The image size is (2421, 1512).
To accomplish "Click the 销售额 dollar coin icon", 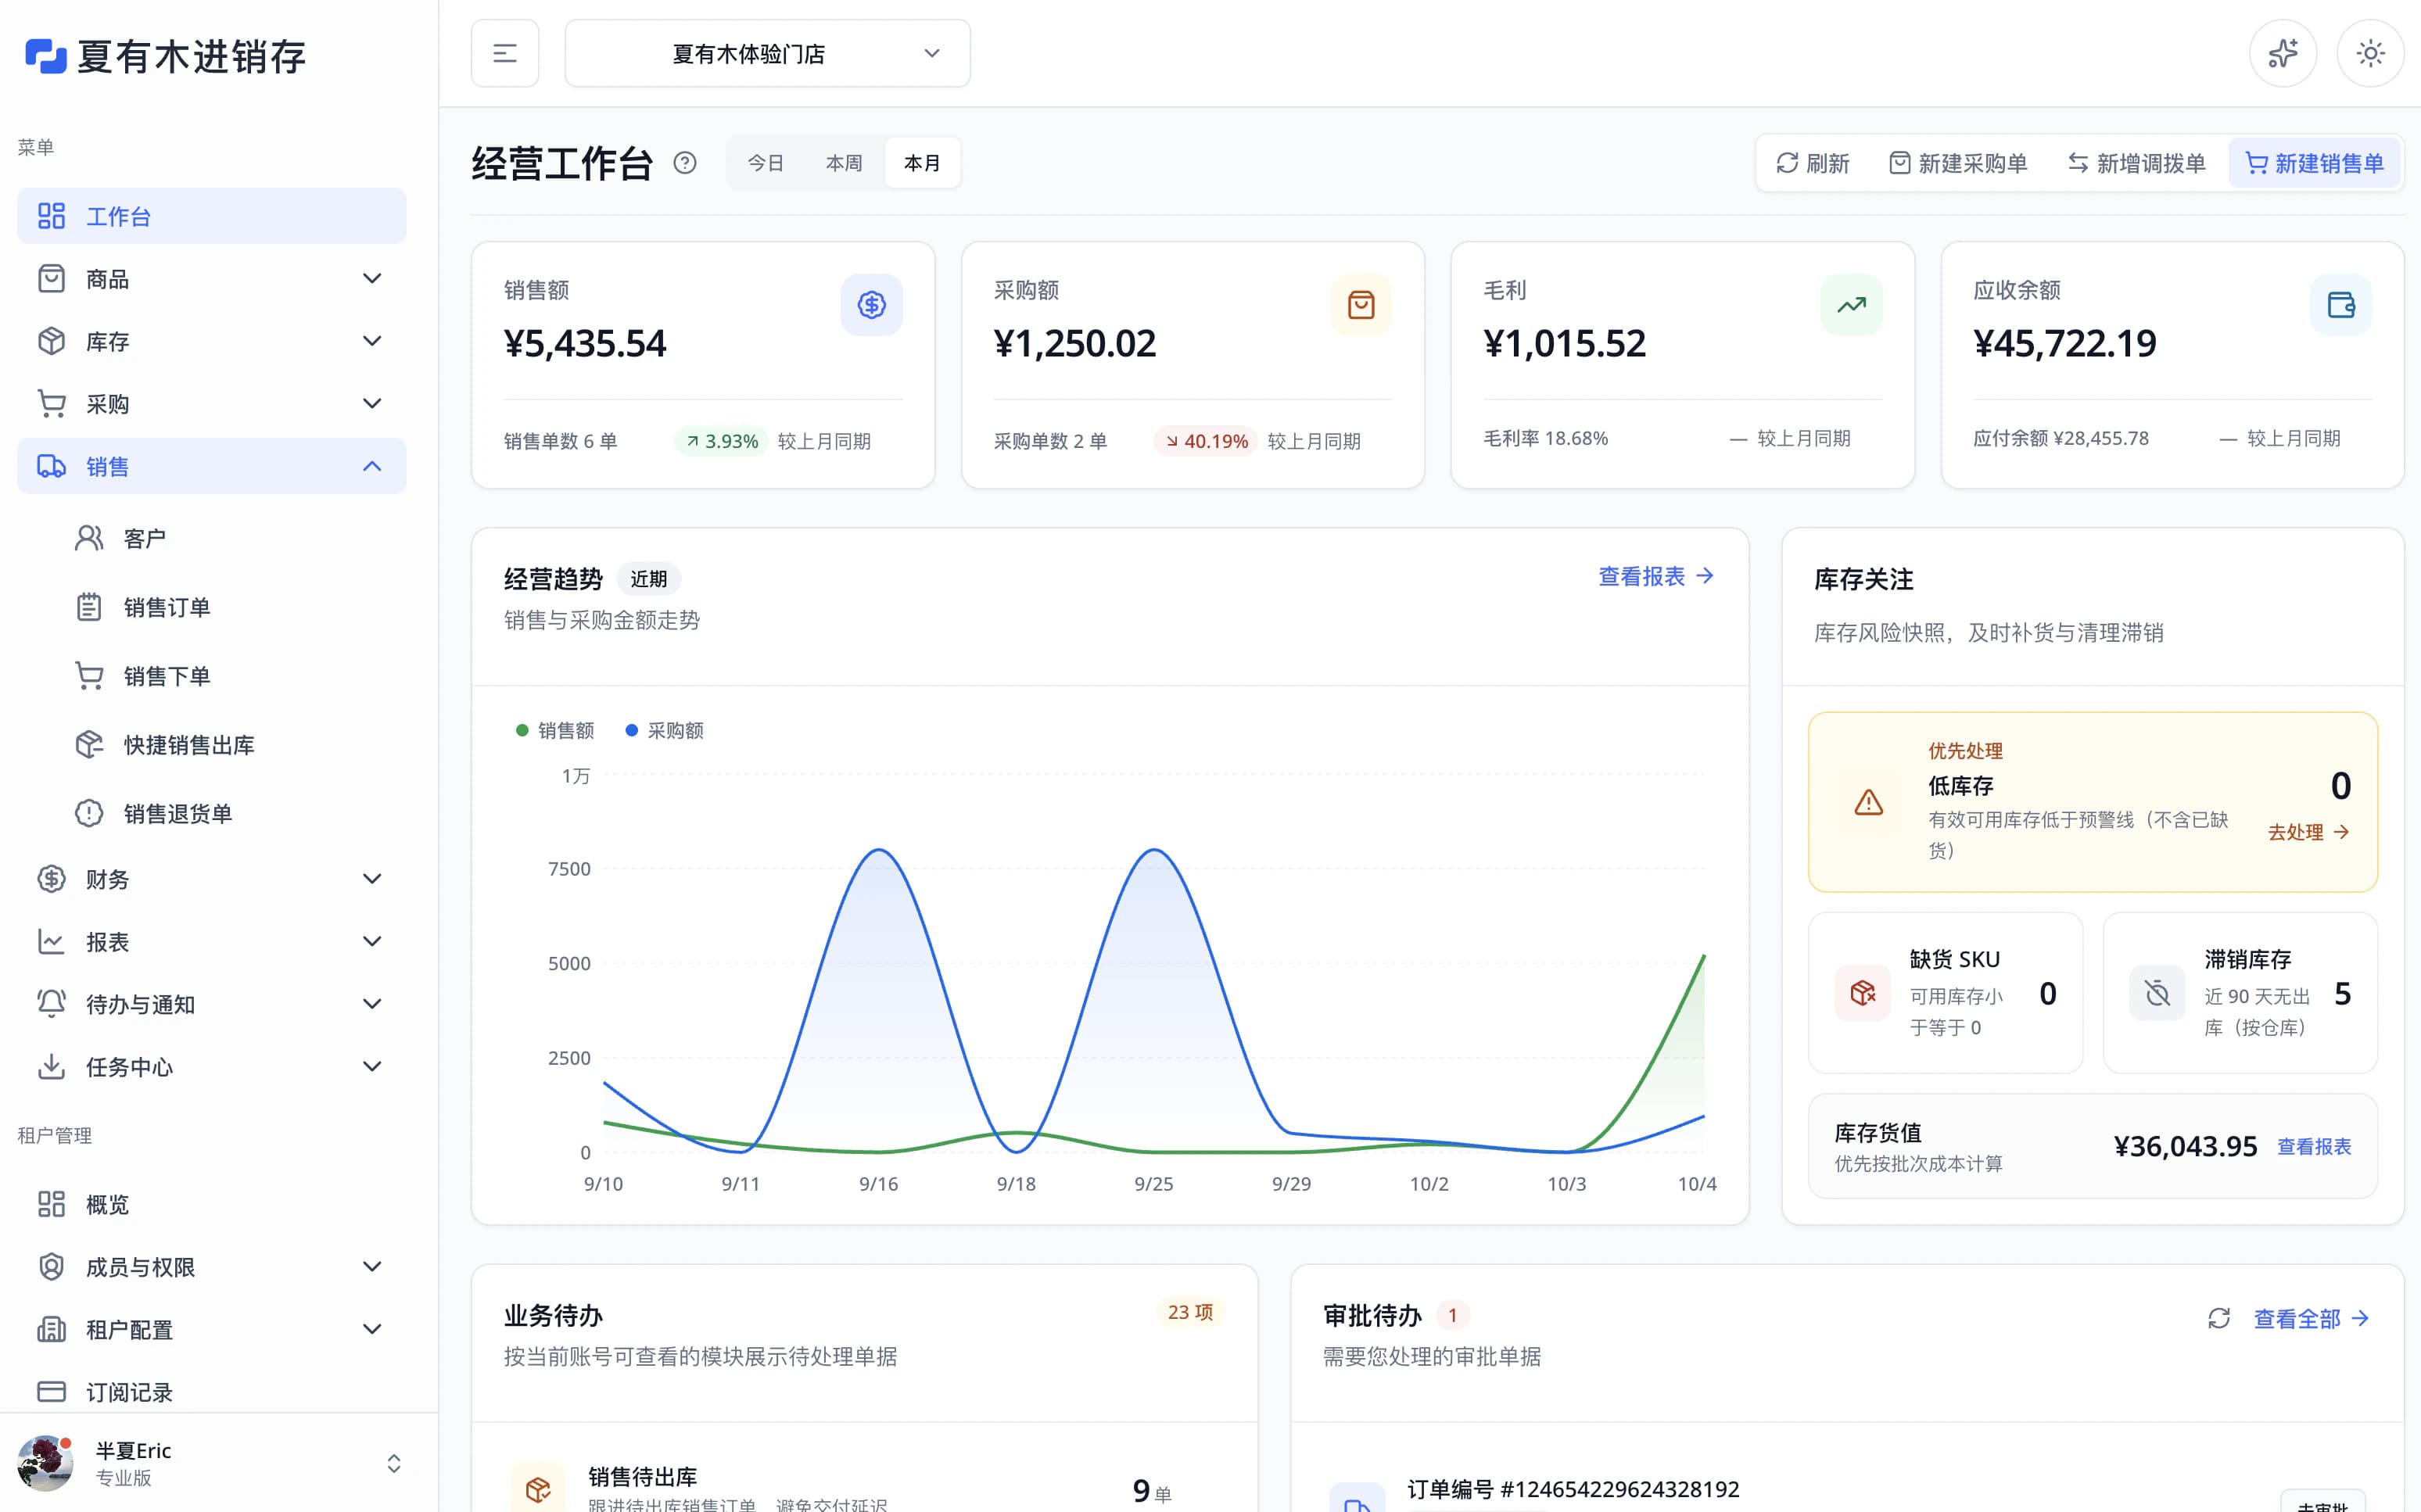I will coord(872,305).
